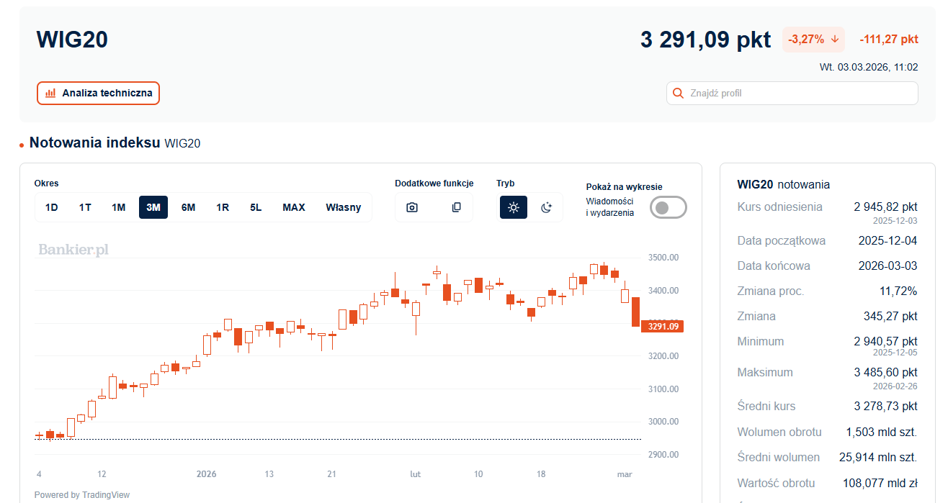The image size is (948, 503).
Task: Select the 6M period
Action: pos(188,207)
